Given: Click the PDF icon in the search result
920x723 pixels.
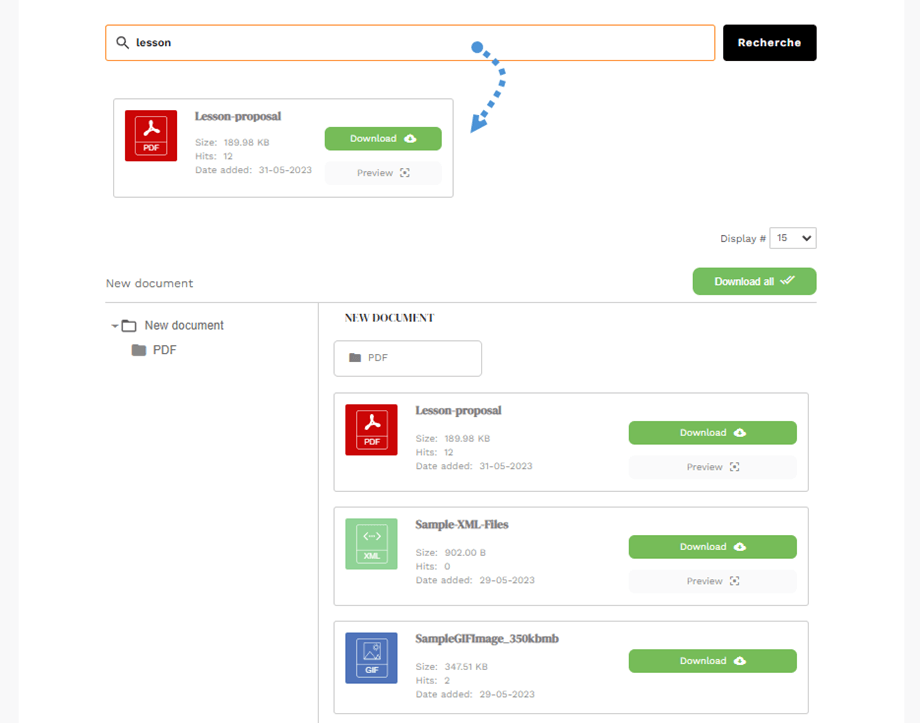Looking at the screenshot, I should 151,135.
